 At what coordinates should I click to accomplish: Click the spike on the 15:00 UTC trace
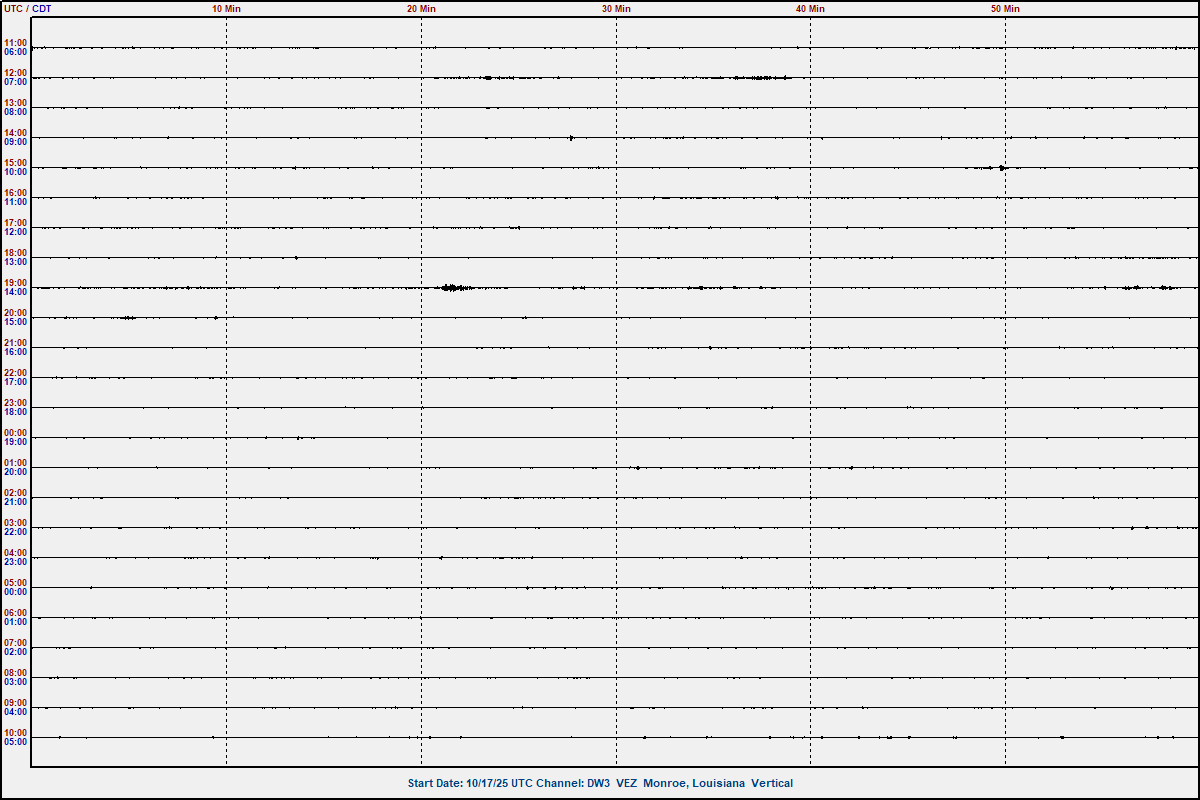[x=1002, y=168]
